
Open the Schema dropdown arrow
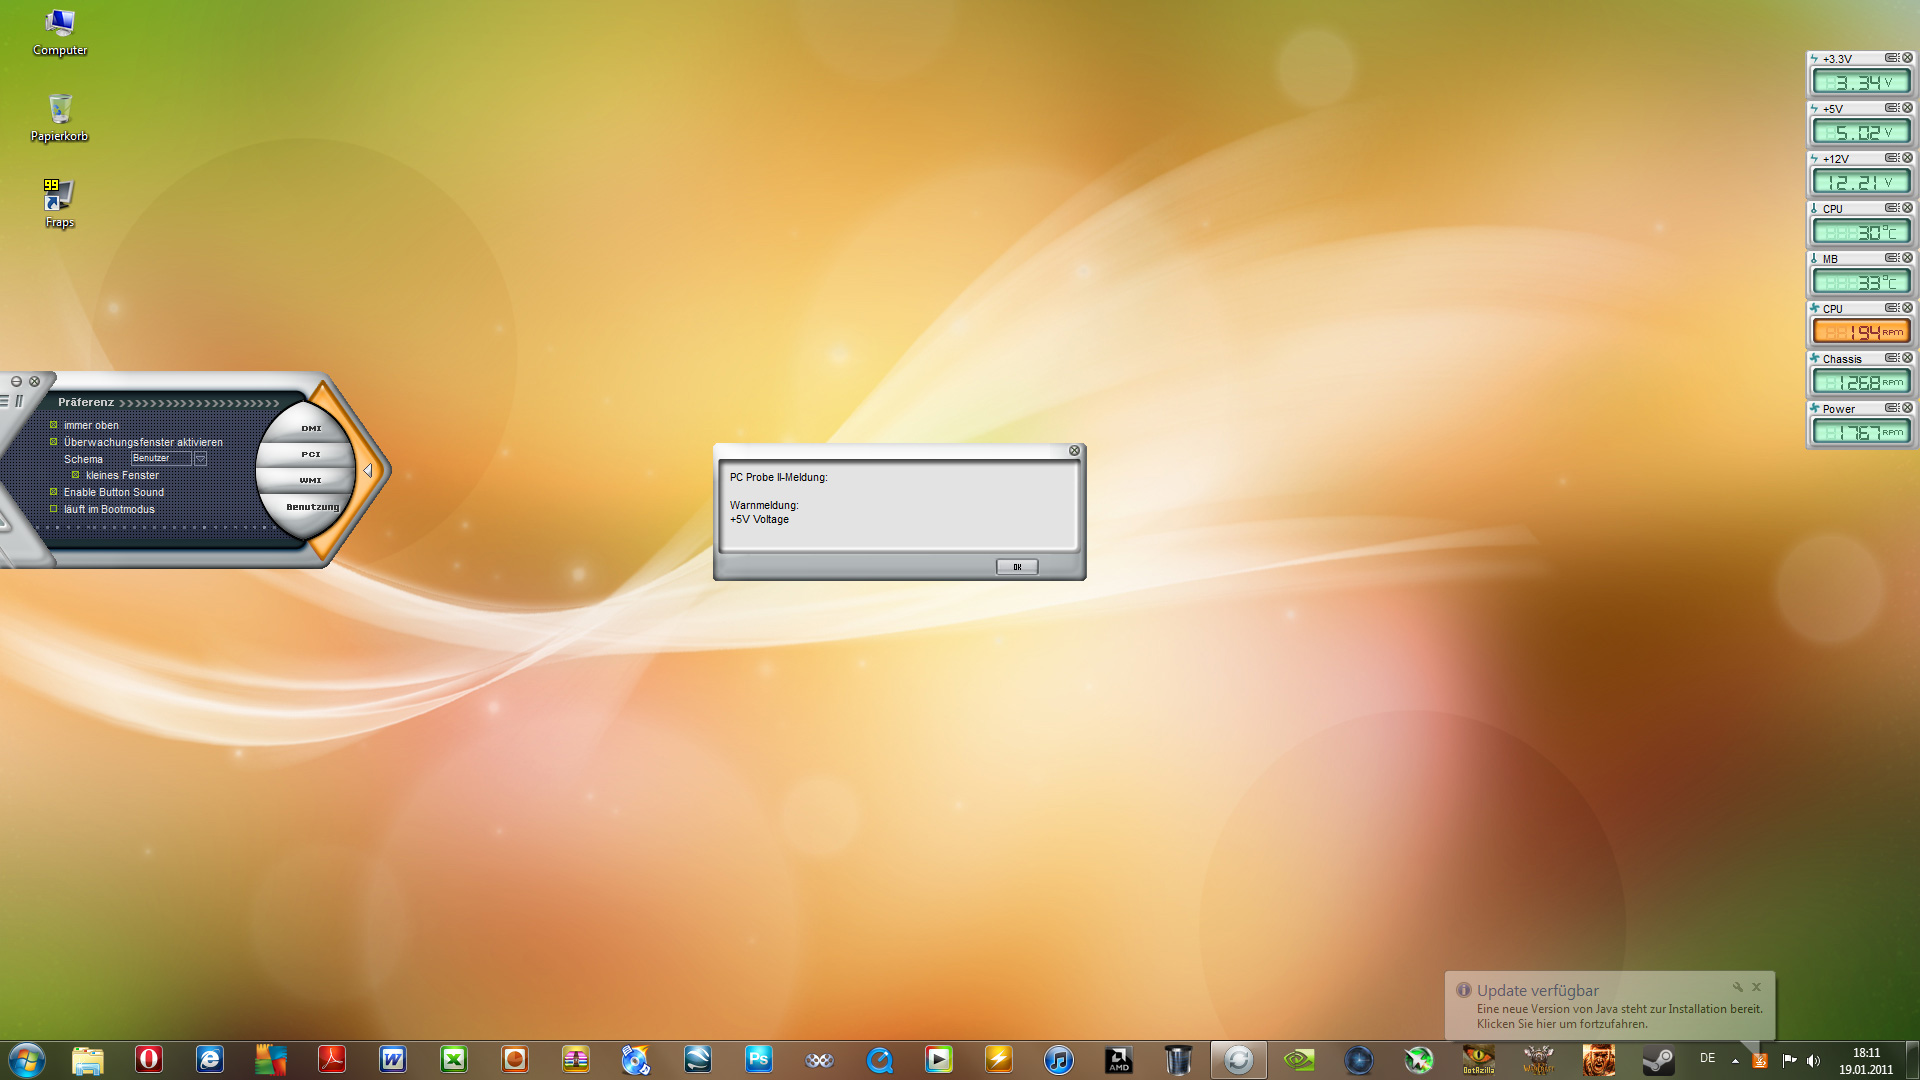pyautogui.click(x=200, y=459)
